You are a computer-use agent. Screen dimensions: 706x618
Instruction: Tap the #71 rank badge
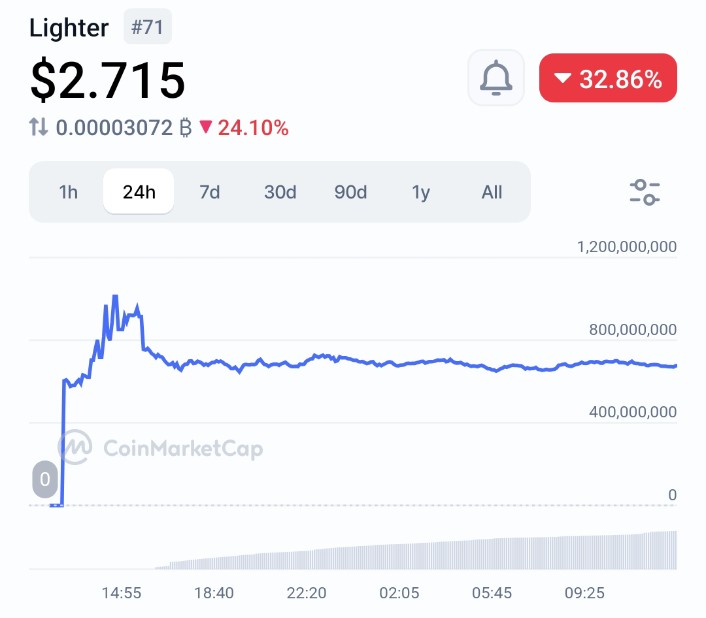[x=148, y=27]
